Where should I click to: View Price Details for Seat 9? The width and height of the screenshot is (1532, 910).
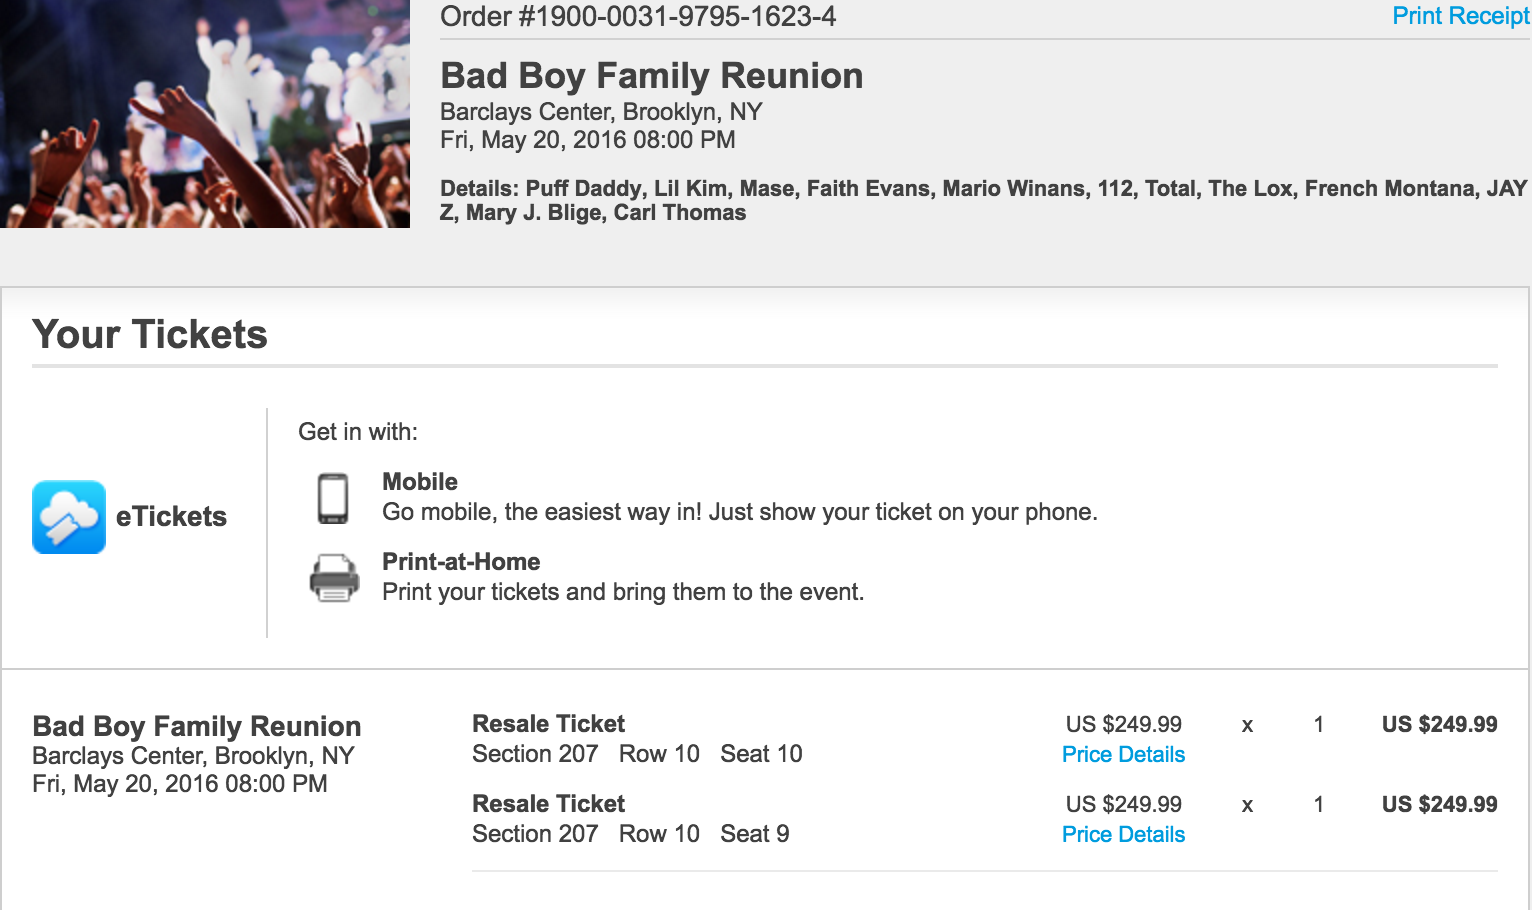tap(1123, 835)
